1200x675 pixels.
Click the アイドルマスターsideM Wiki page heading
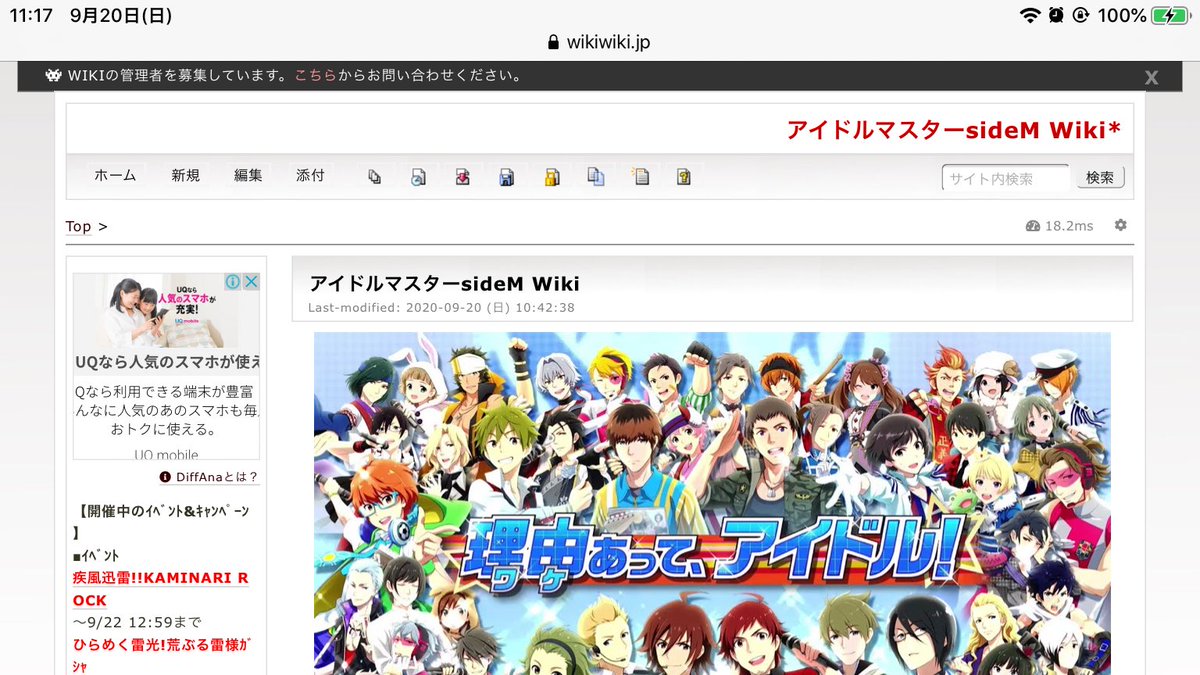click(444, 284)
